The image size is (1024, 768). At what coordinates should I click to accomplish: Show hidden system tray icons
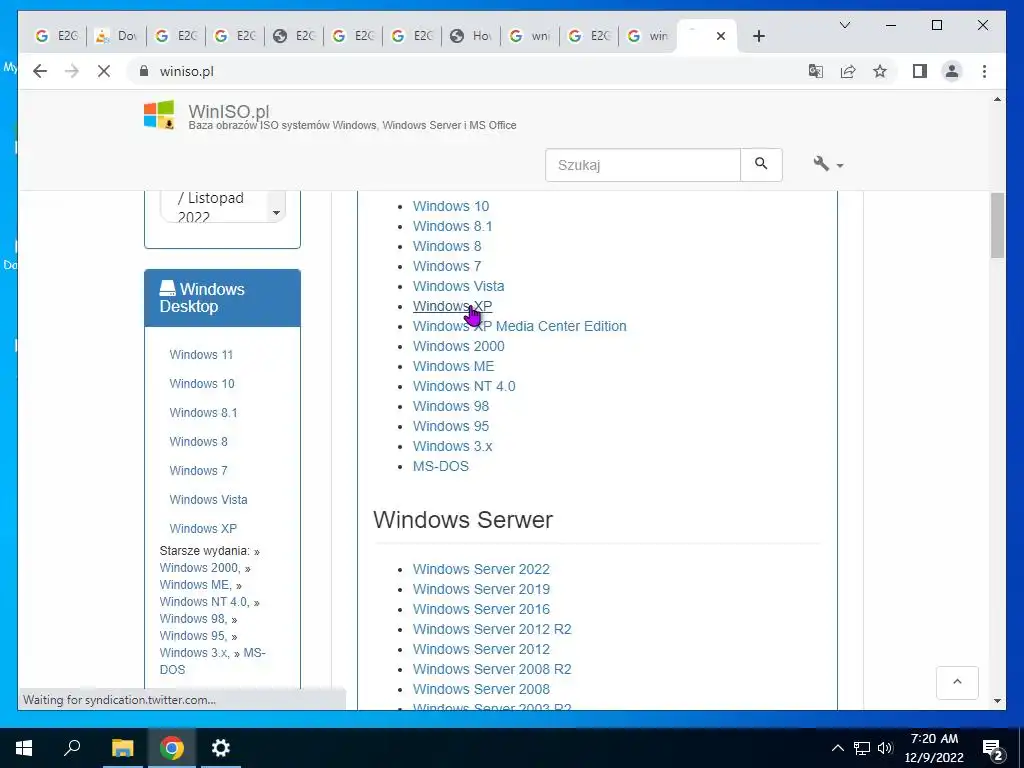(837, 748)
